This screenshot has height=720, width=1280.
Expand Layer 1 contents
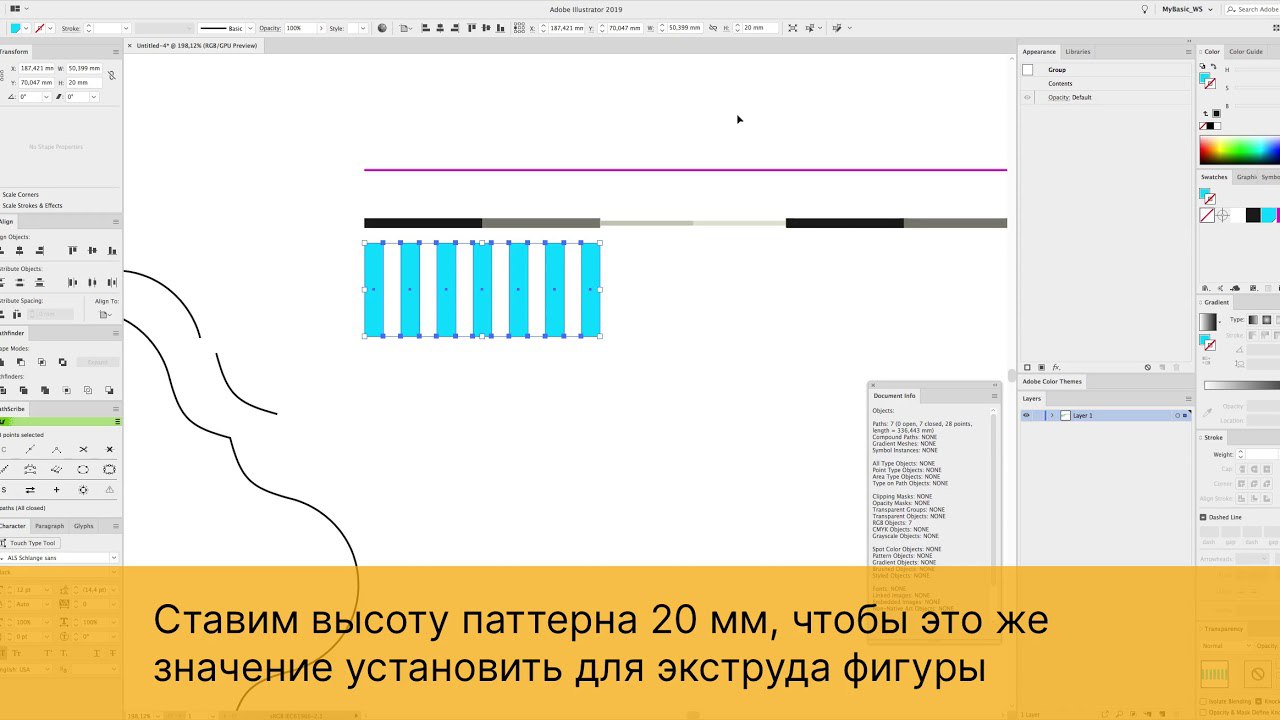(1051, 415)
